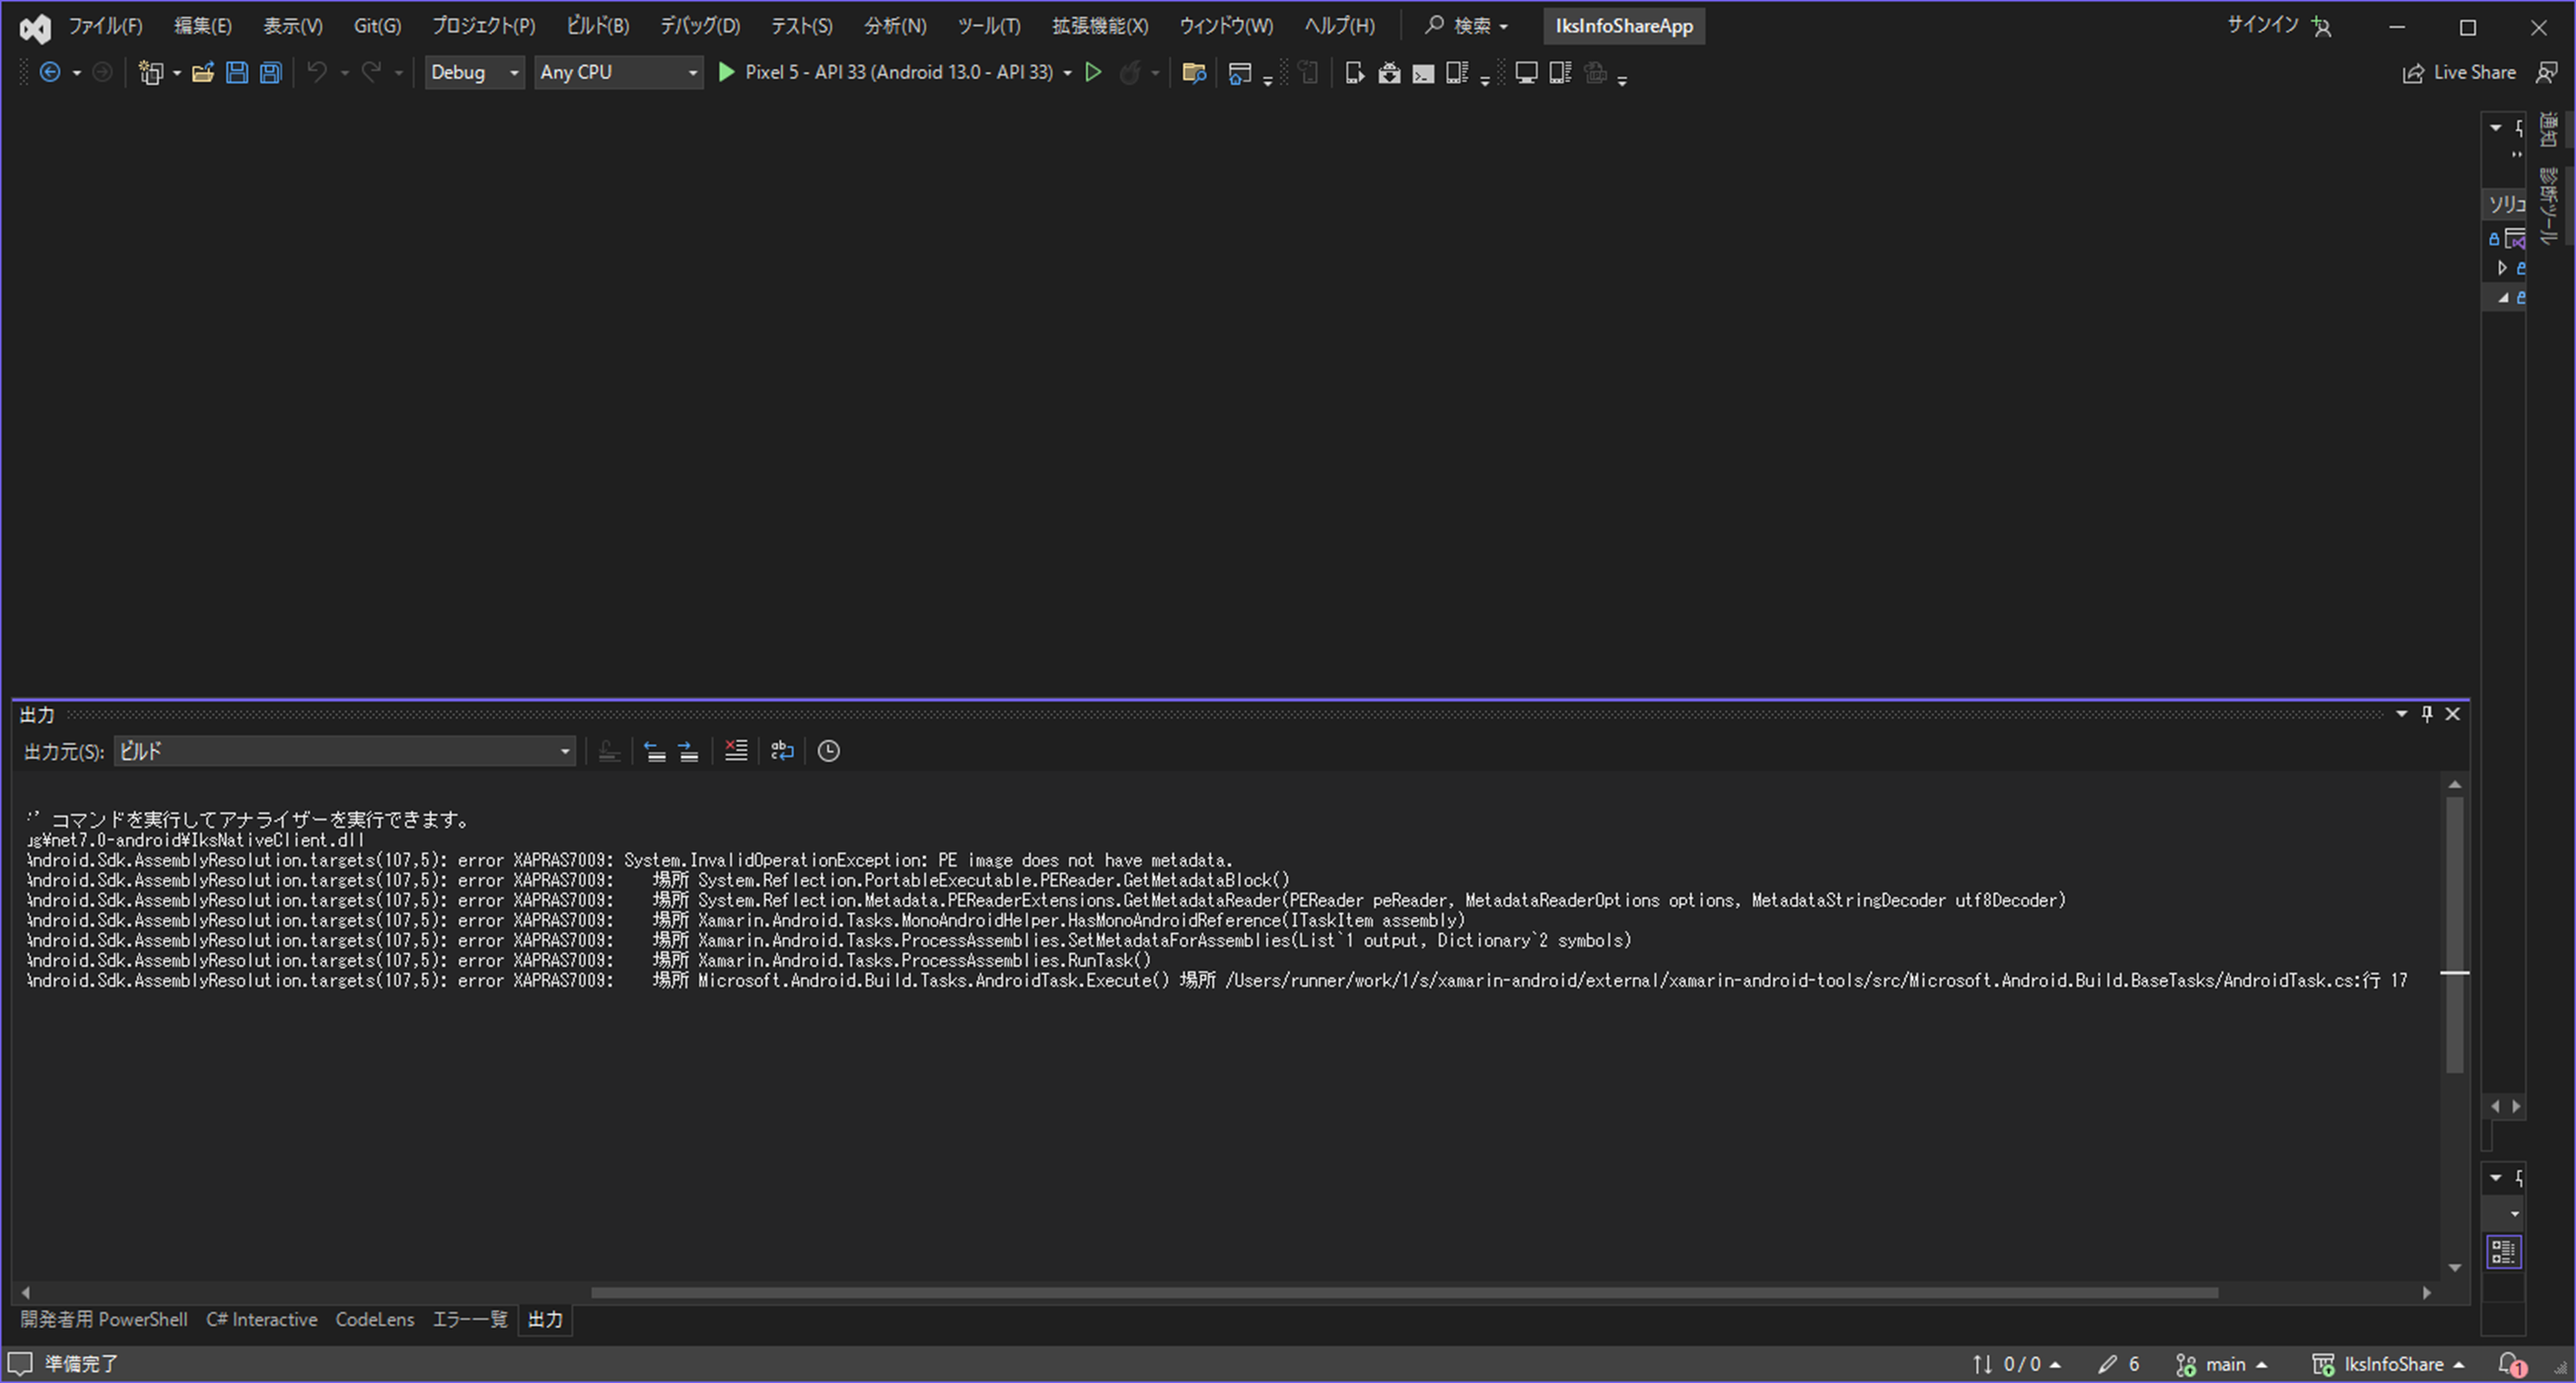The width and height of the screenshot is (2576, 1383).
Task: Open the Any CPU platform dropdown
Action: 618,72
